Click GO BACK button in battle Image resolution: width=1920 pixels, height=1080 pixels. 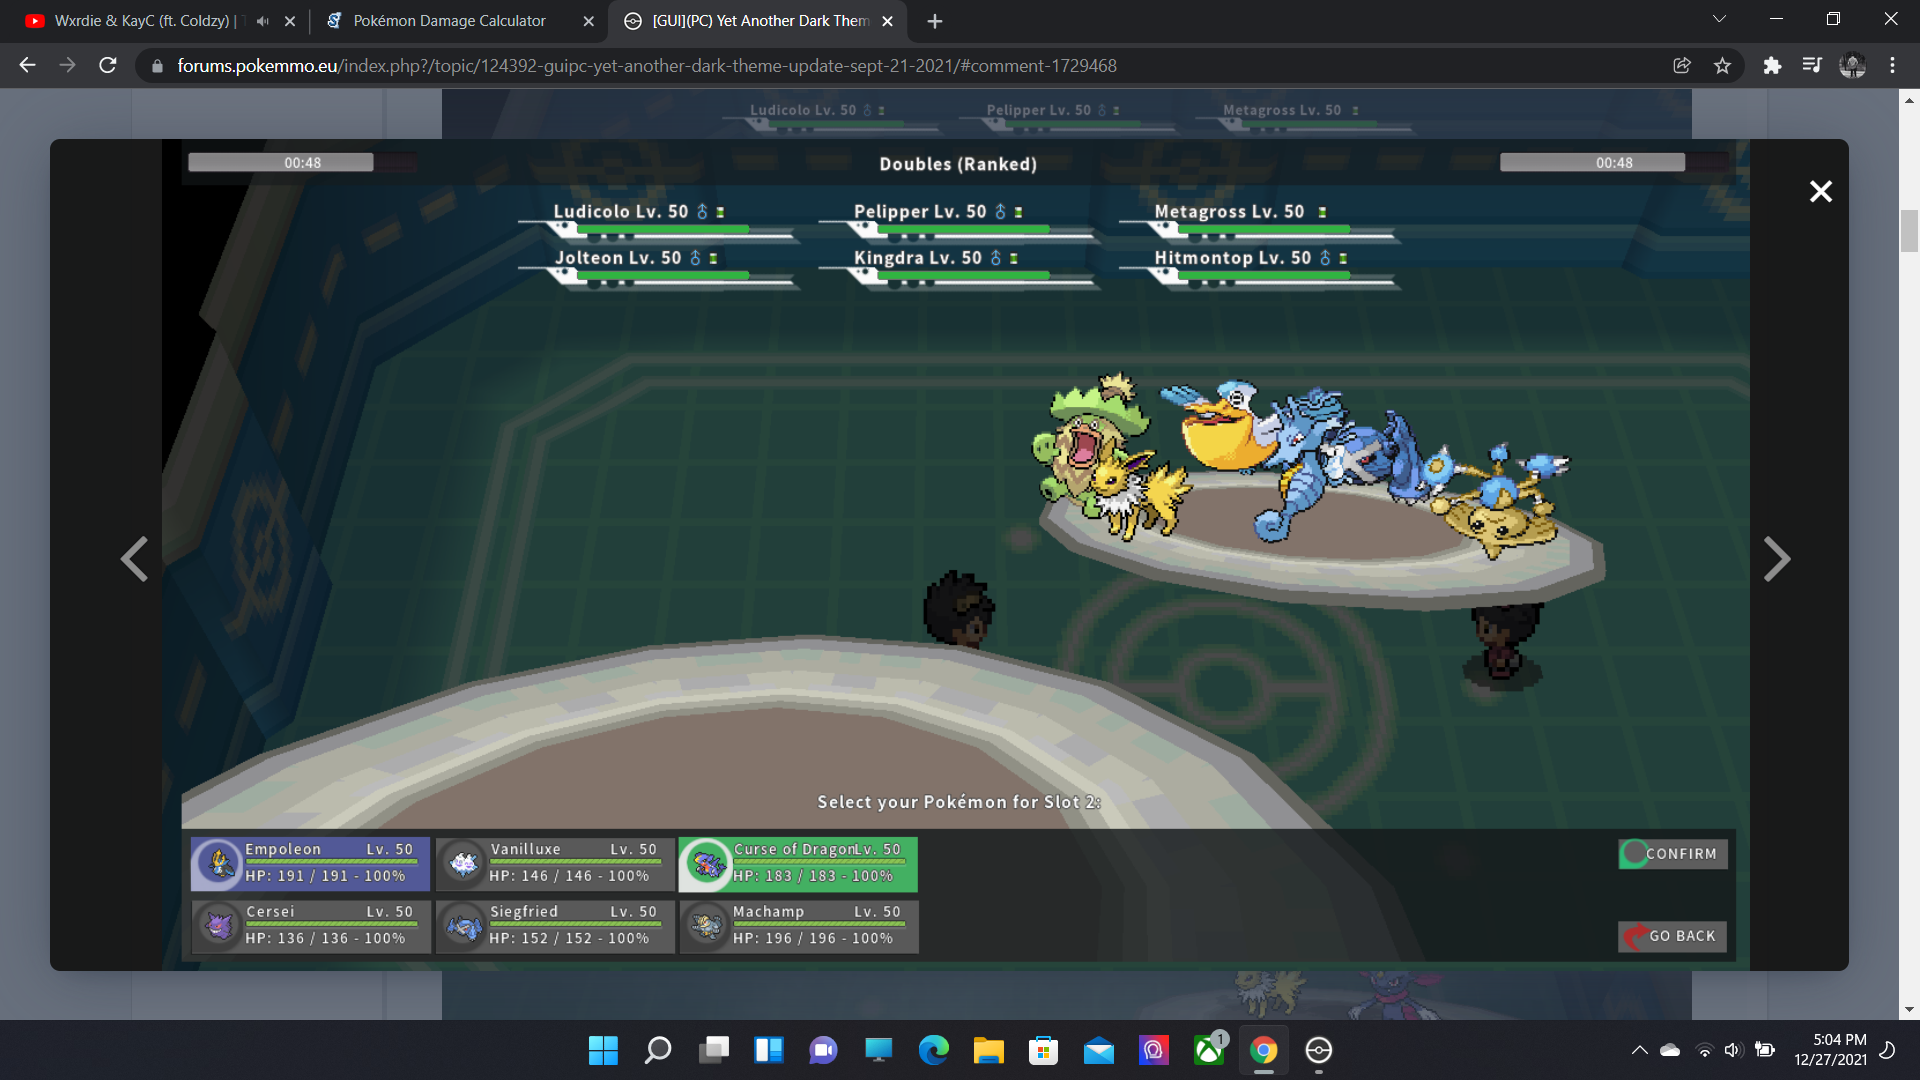coord(1671,935)
